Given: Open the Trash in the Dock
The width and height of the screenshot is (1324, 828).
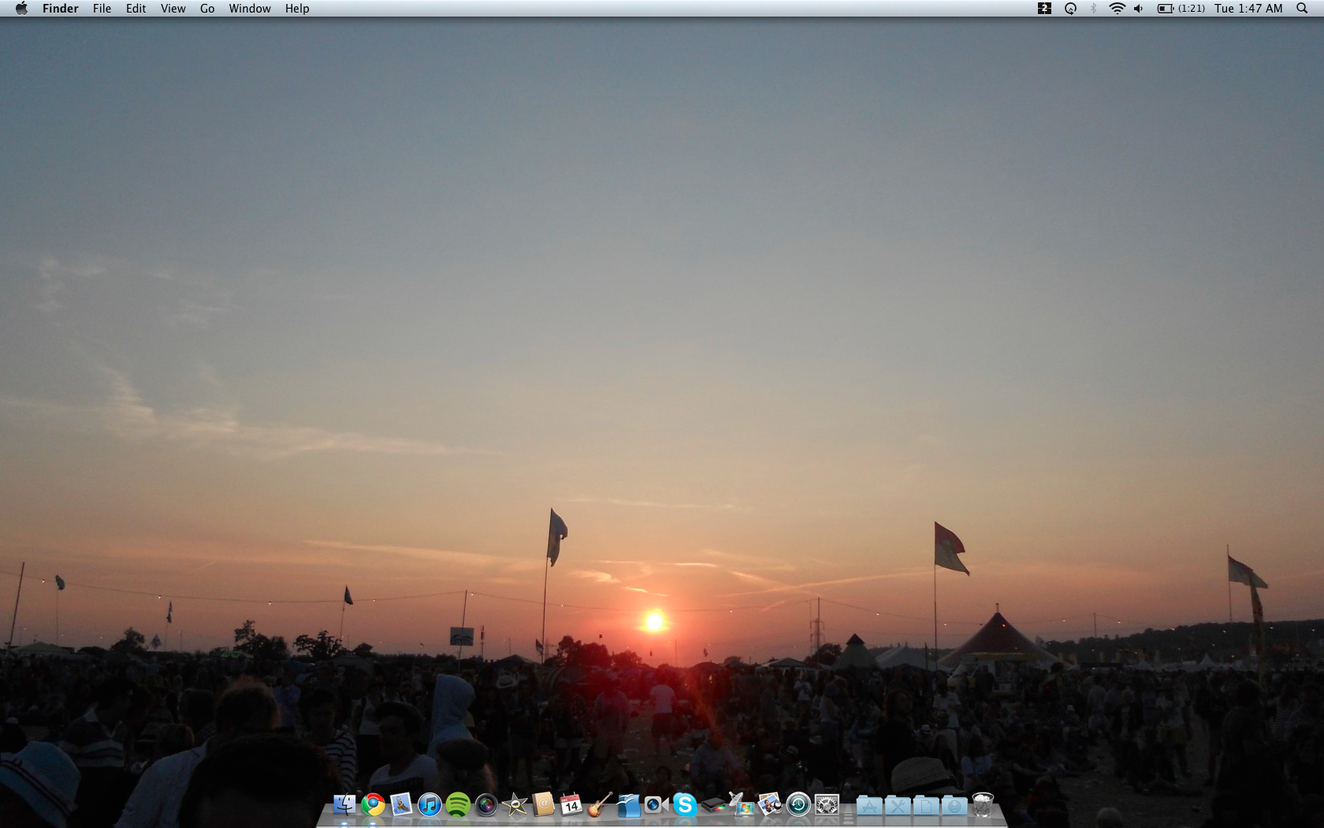Looking at the screenshot, I should click(x=983, y=804).
